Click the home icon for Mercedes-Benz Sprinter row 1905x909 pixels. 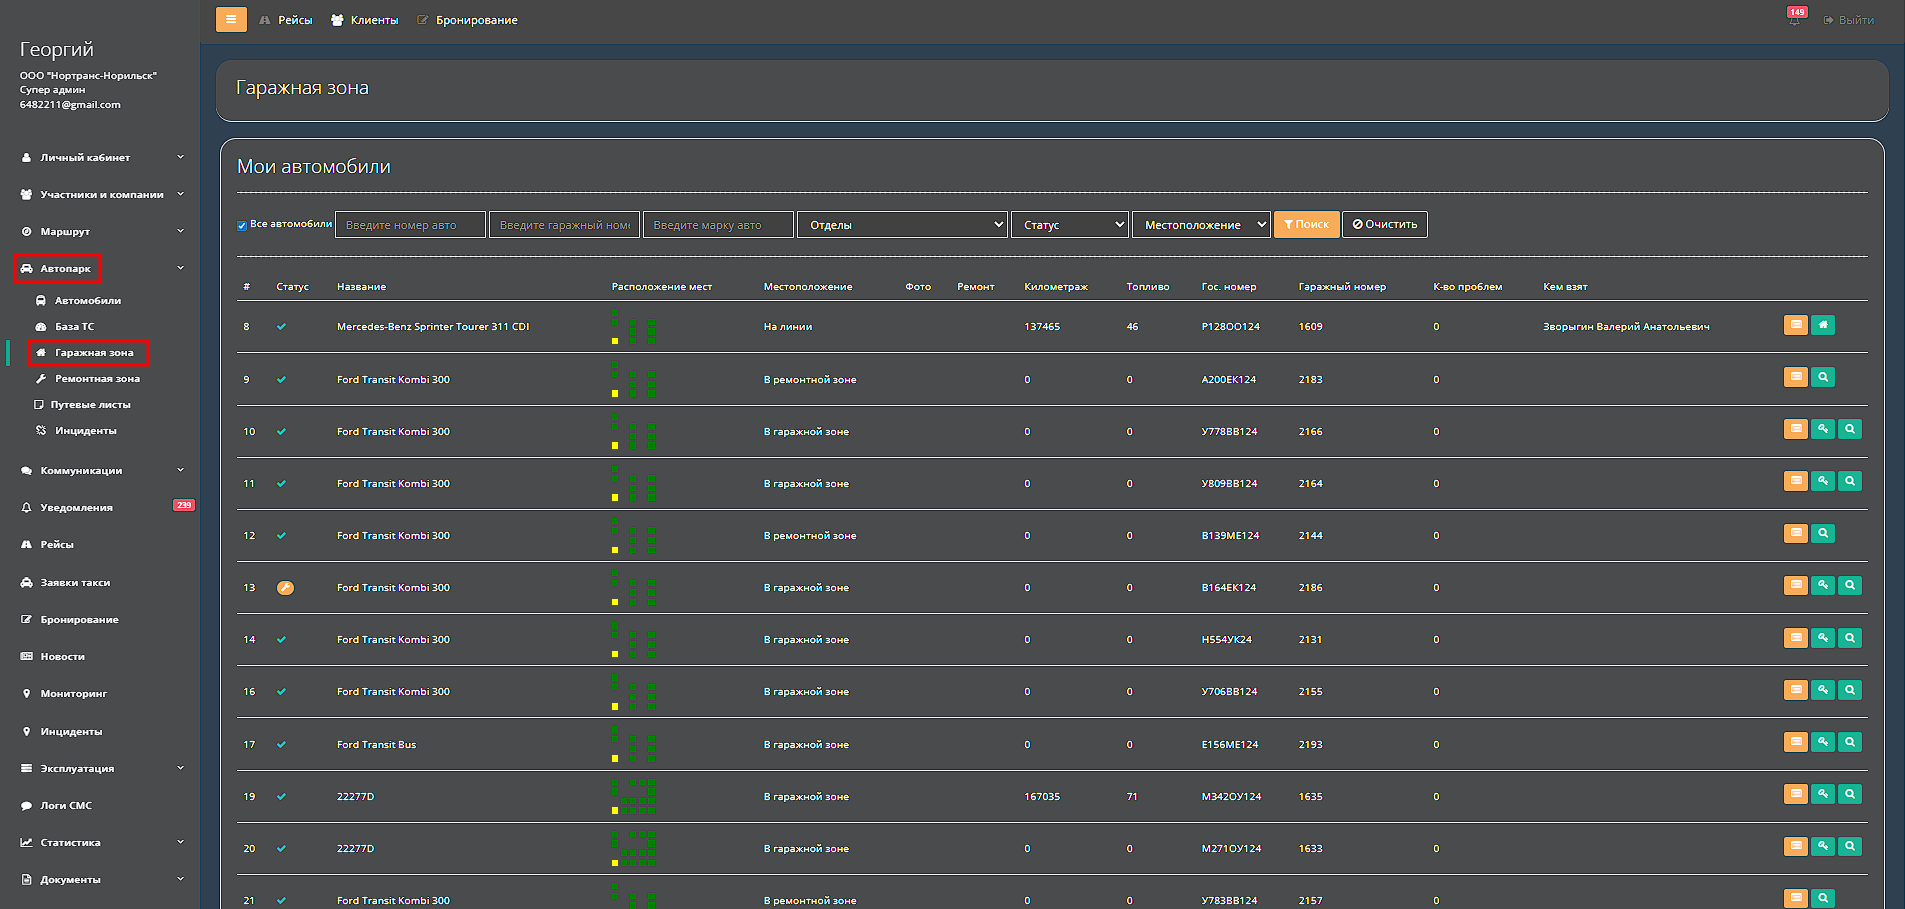pos(1823,325)
